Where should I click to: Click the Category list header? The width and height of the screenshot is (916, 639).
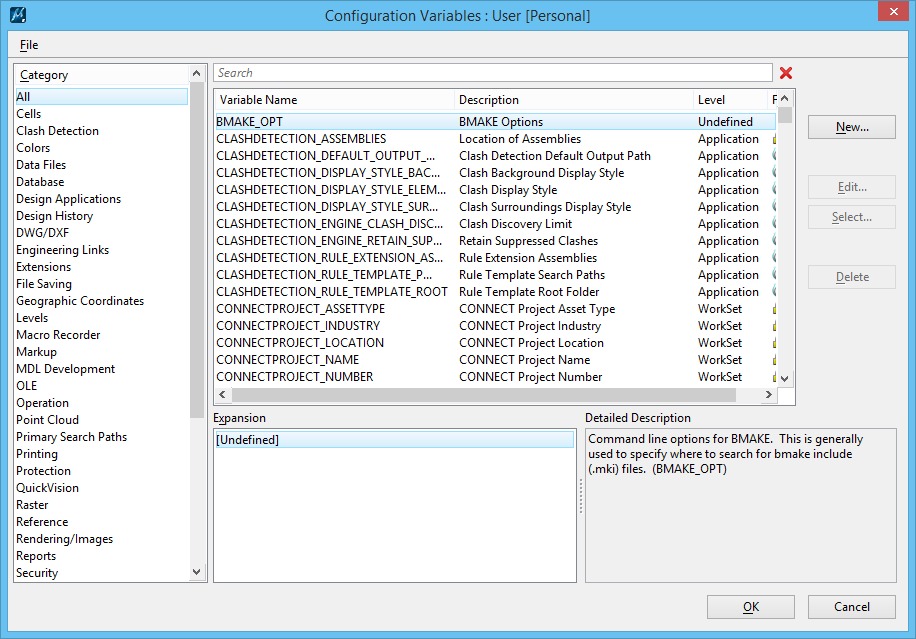tap(102, 75)
